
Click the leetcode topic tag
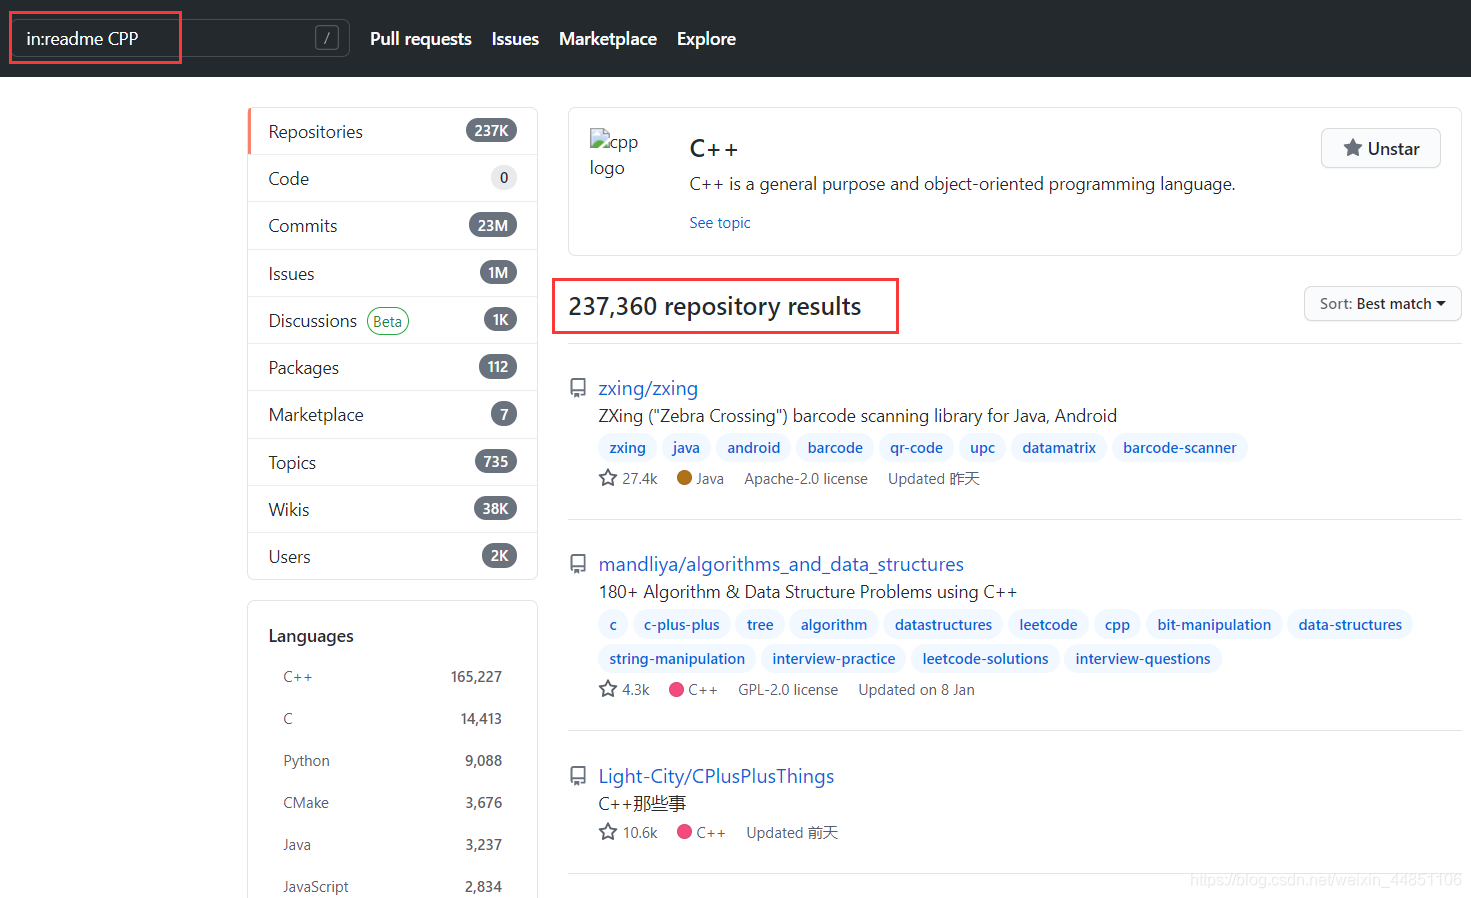tap(1048, 625)
